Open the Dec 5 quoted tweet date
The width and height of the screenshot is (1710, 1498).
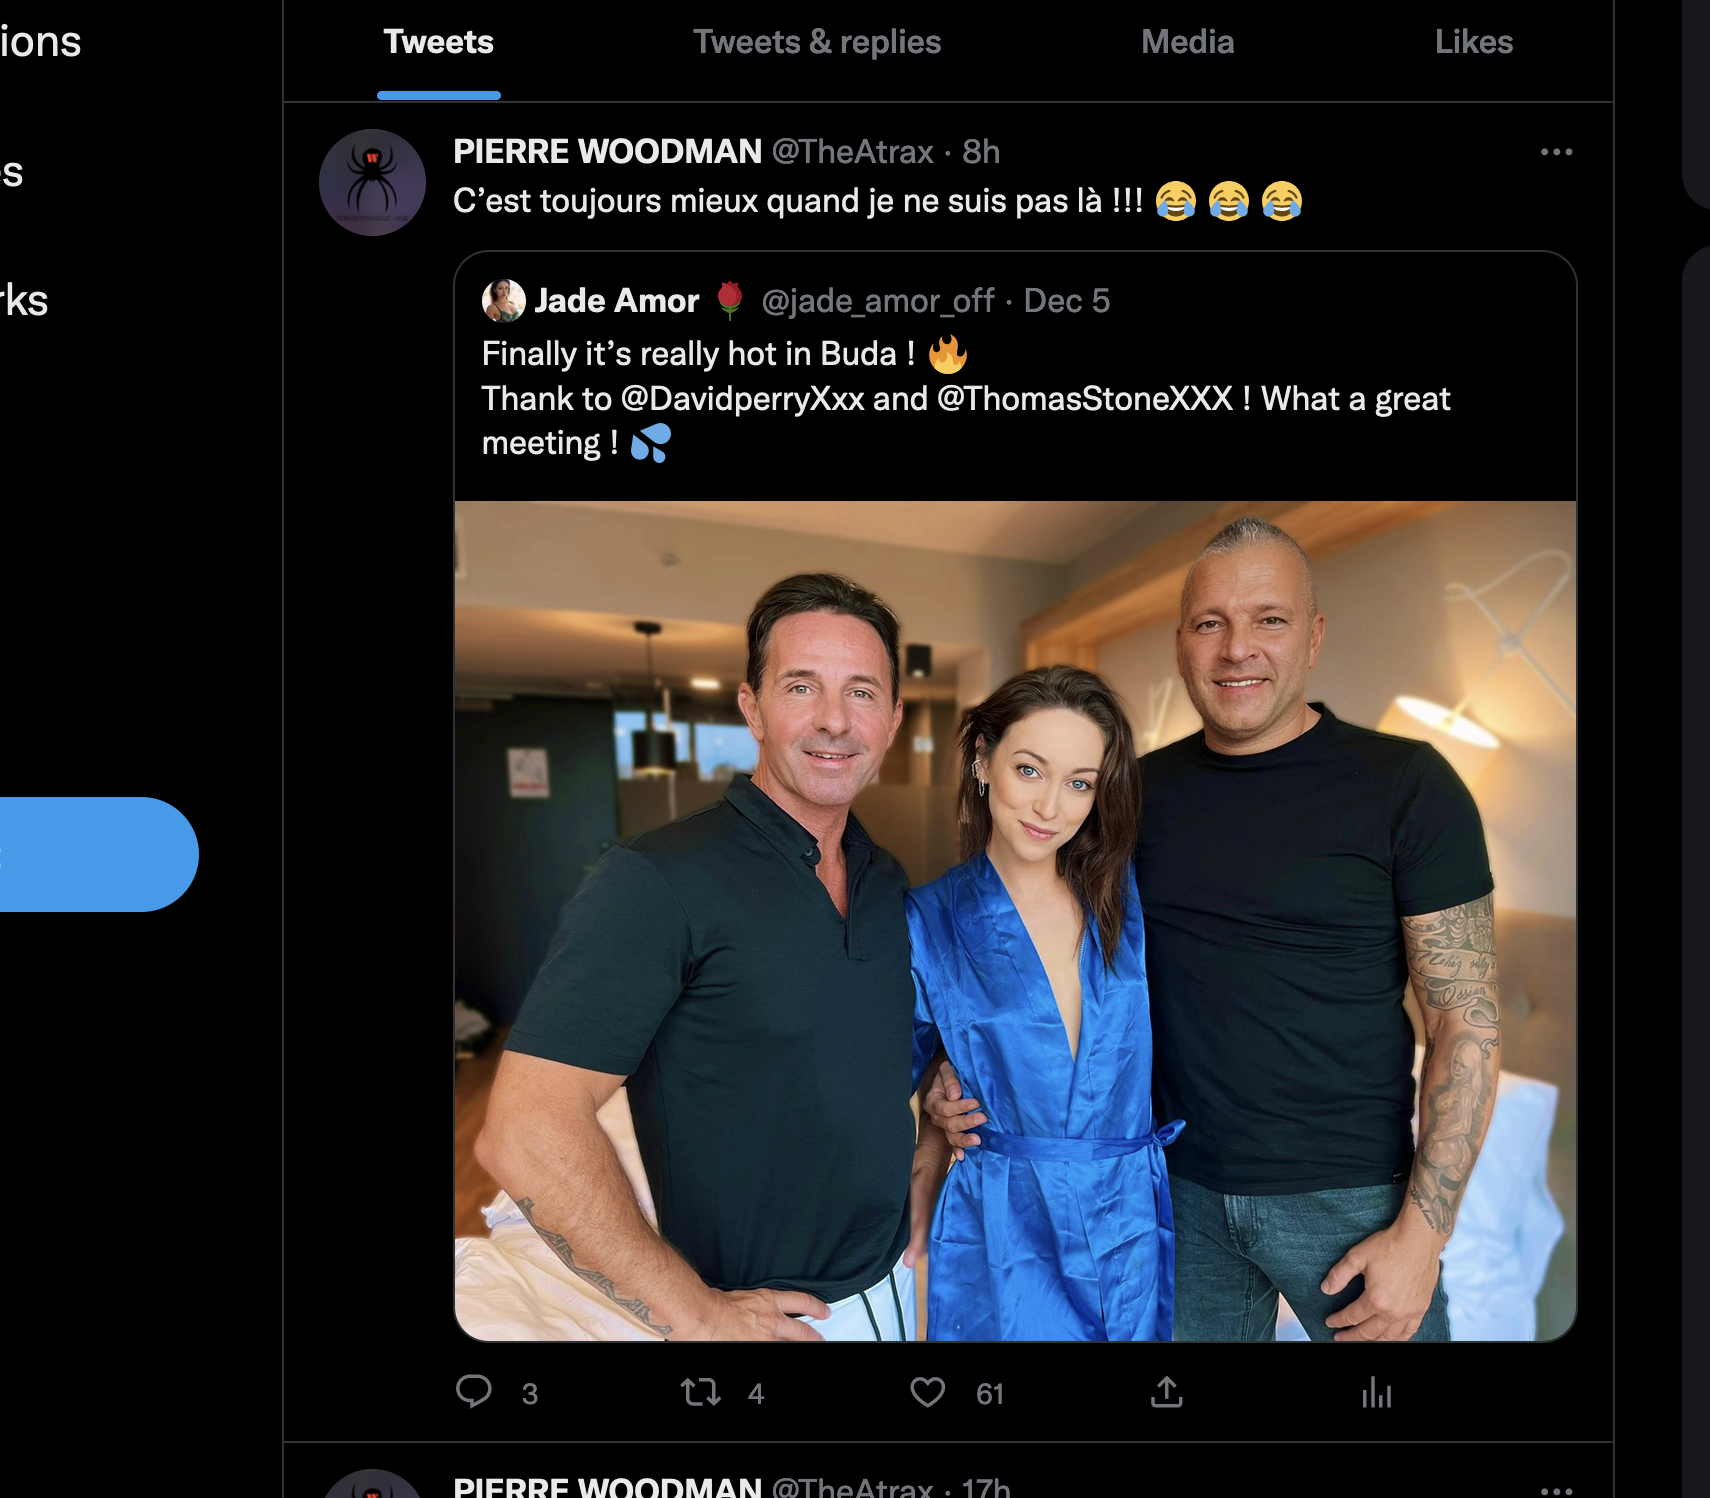[1066, 301]
